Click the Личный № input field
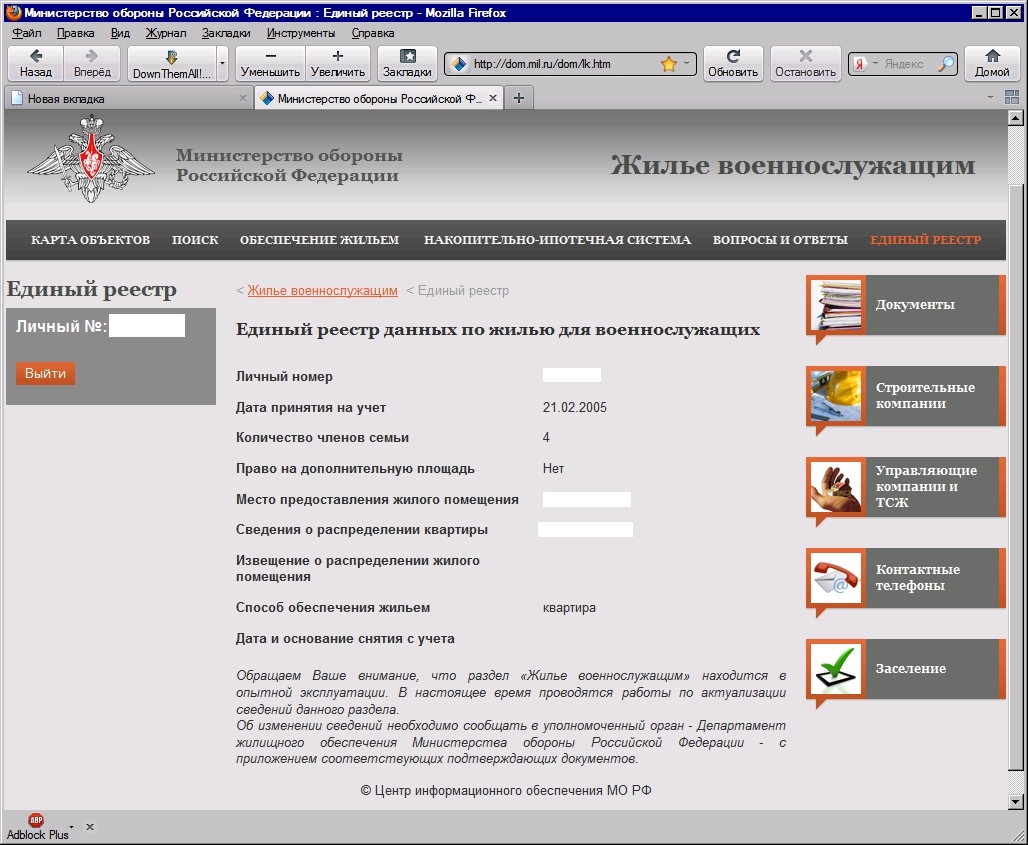This screenshot has width=1028, height=845. 147,326
